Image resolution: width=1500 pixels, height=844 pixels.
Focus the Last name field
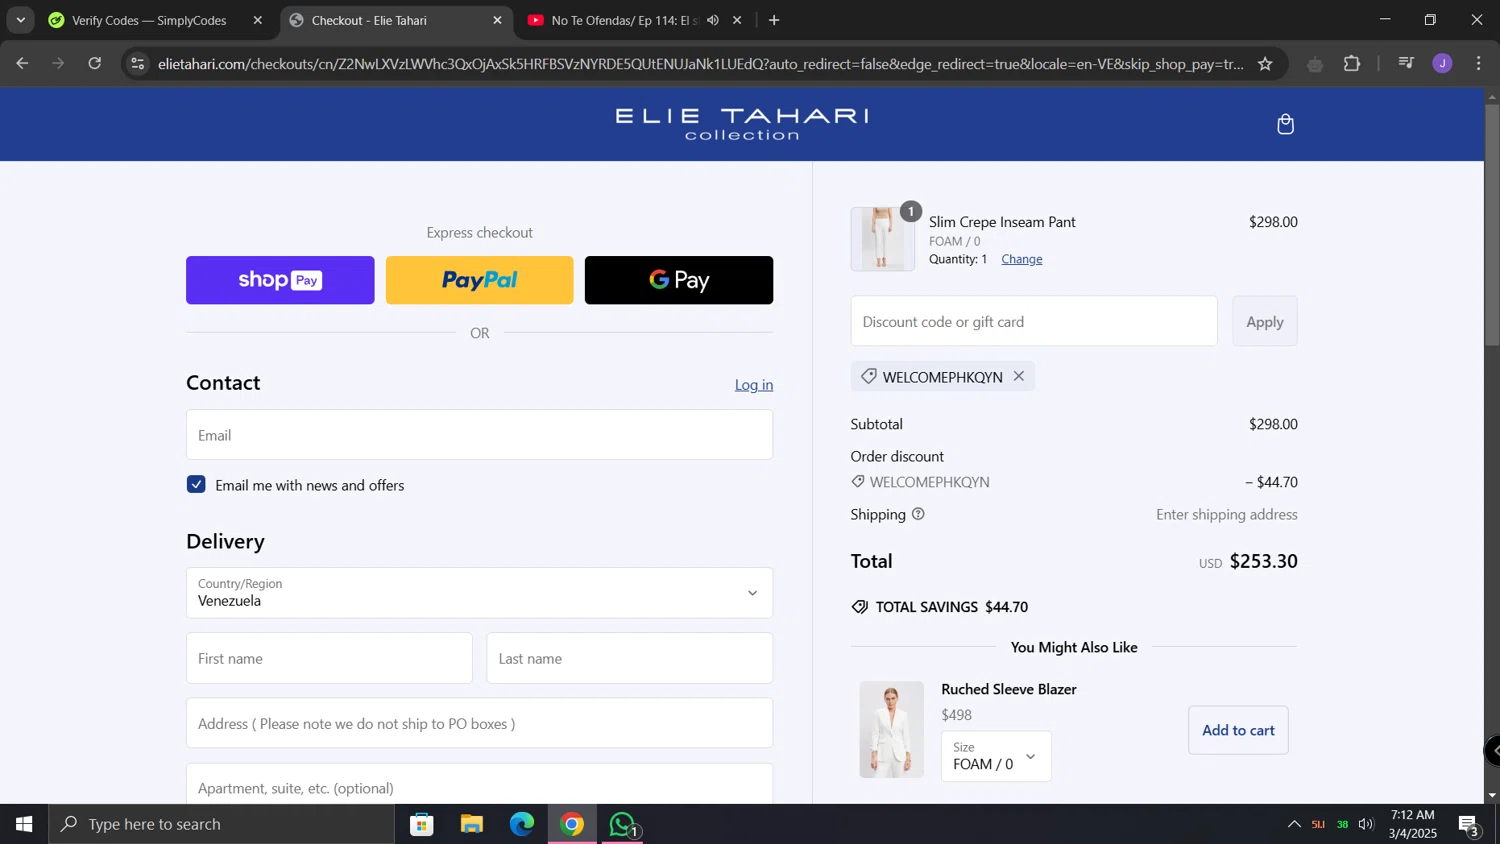pos(630,658)
